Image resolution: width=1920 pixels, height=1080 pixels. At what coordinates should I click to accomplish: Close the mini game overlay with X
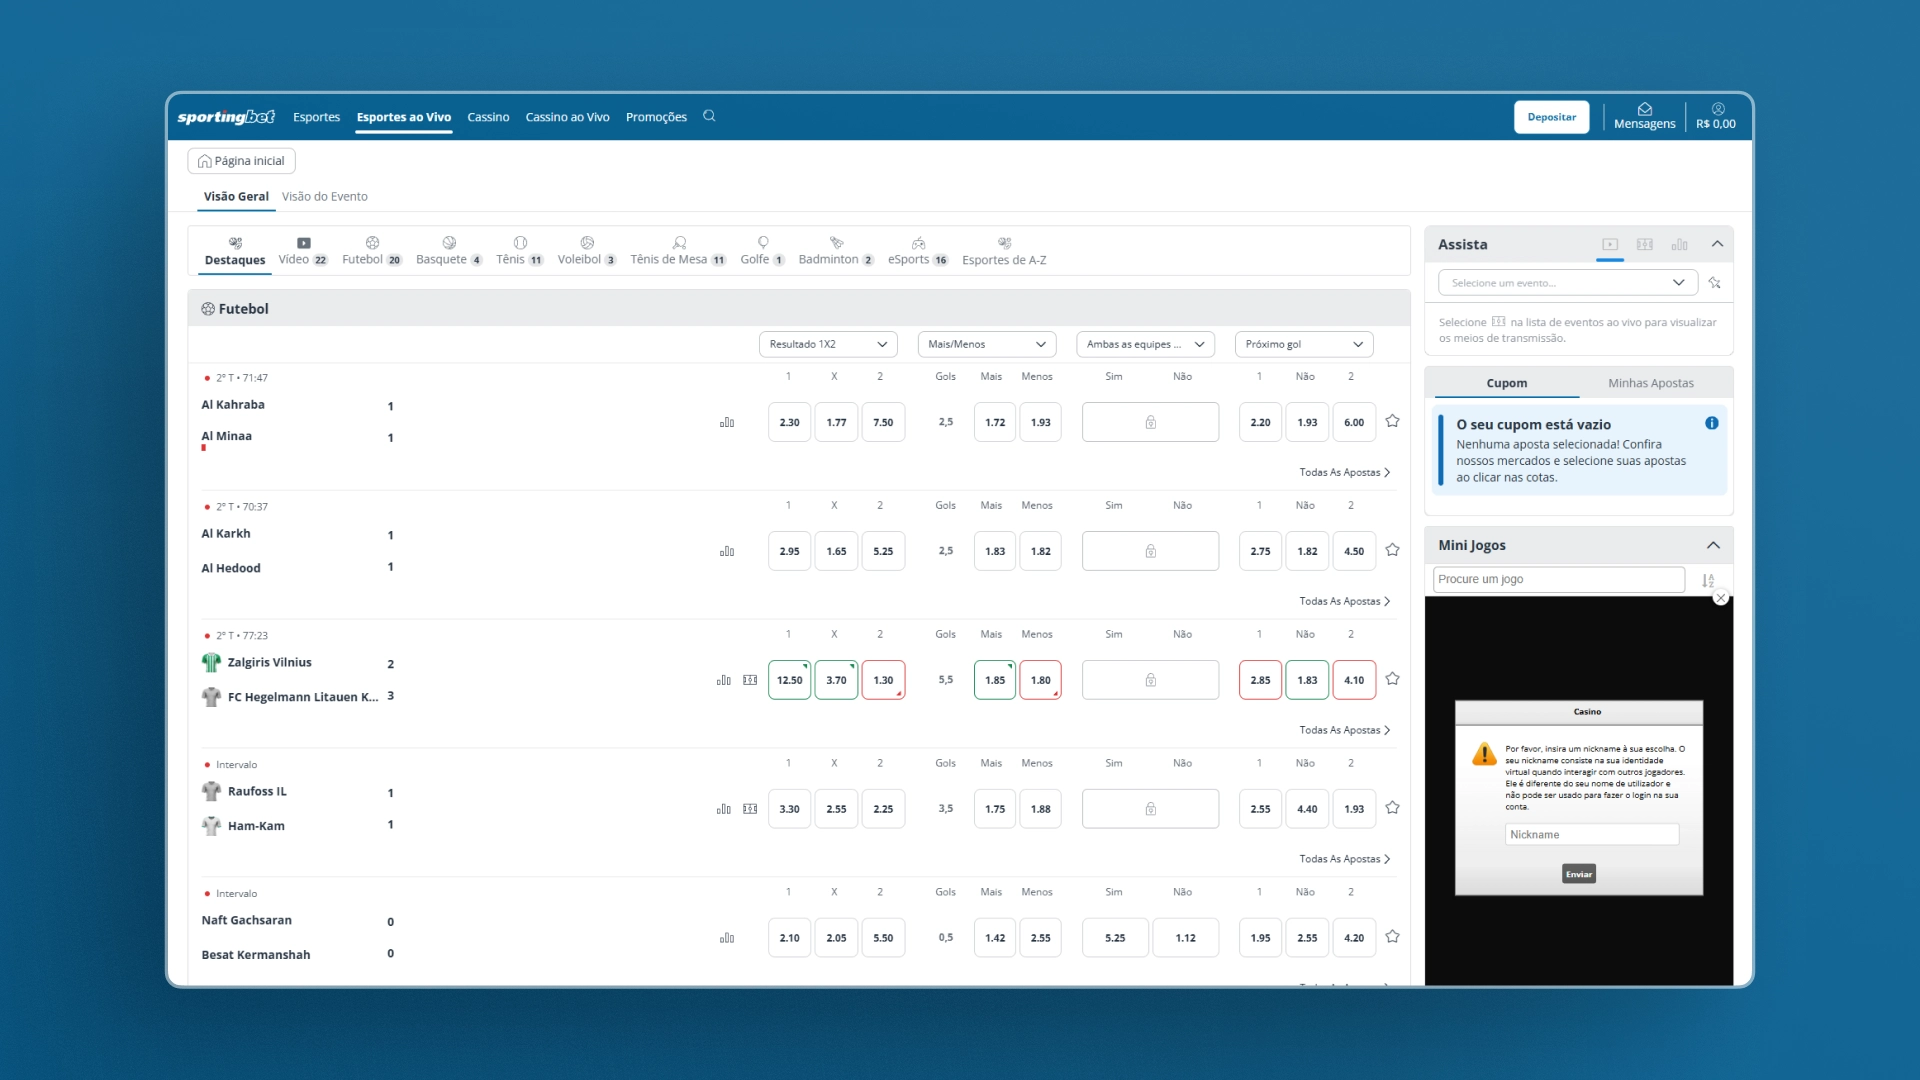pos(1721,598)
